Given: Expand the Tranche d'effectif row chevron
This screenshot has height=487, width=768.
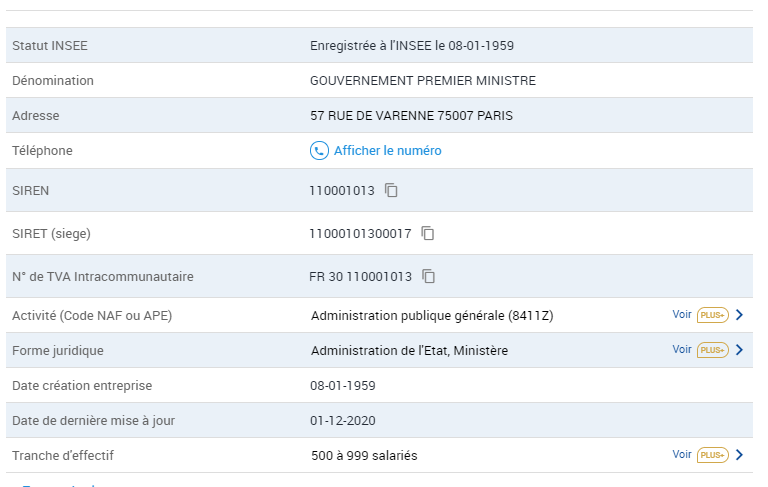Looking at the screenshot, I should (740, 454).
